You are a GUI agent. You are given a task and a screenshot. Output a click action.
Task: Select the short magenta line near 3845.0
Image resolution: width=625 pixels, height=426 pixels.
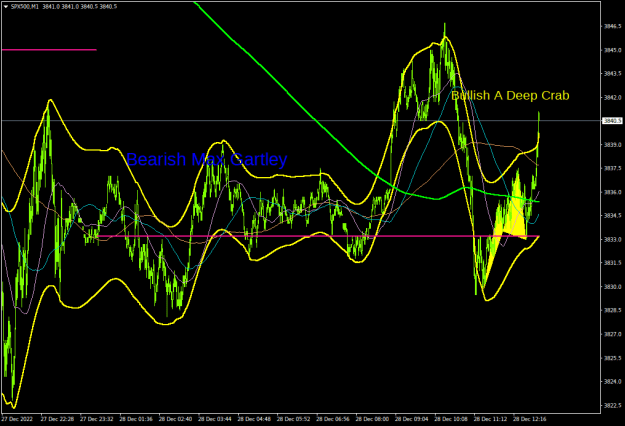(49, 50)
